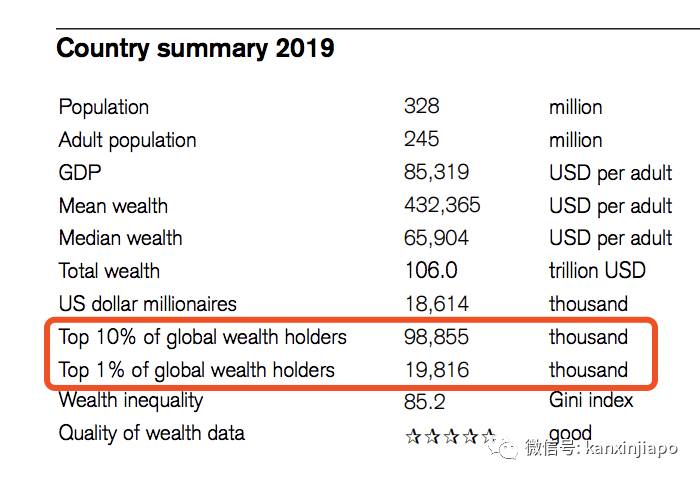Screen dimensions: 700x480
Task: Select the GDP value 85,319
Action: pyautogui.click(x=436, y=172)
